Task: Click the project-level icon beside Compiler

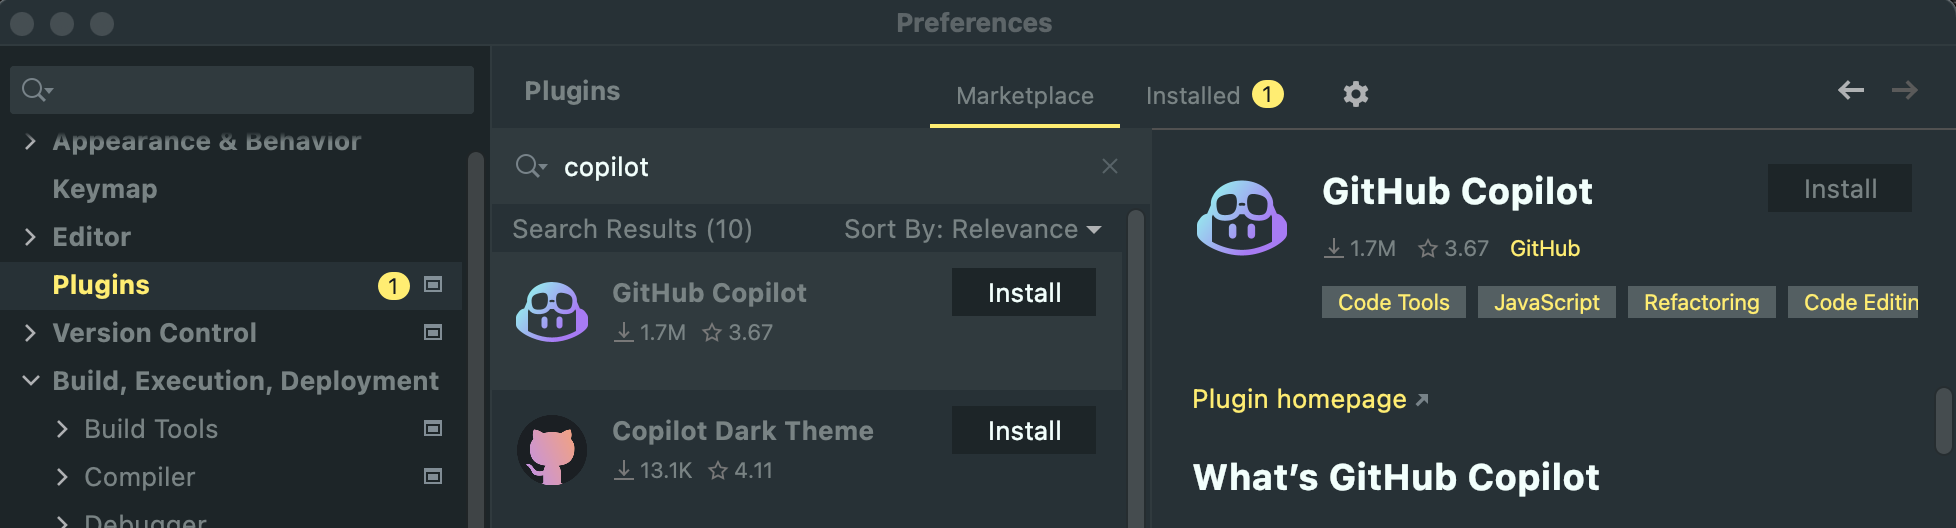Action: click(433, 476)
